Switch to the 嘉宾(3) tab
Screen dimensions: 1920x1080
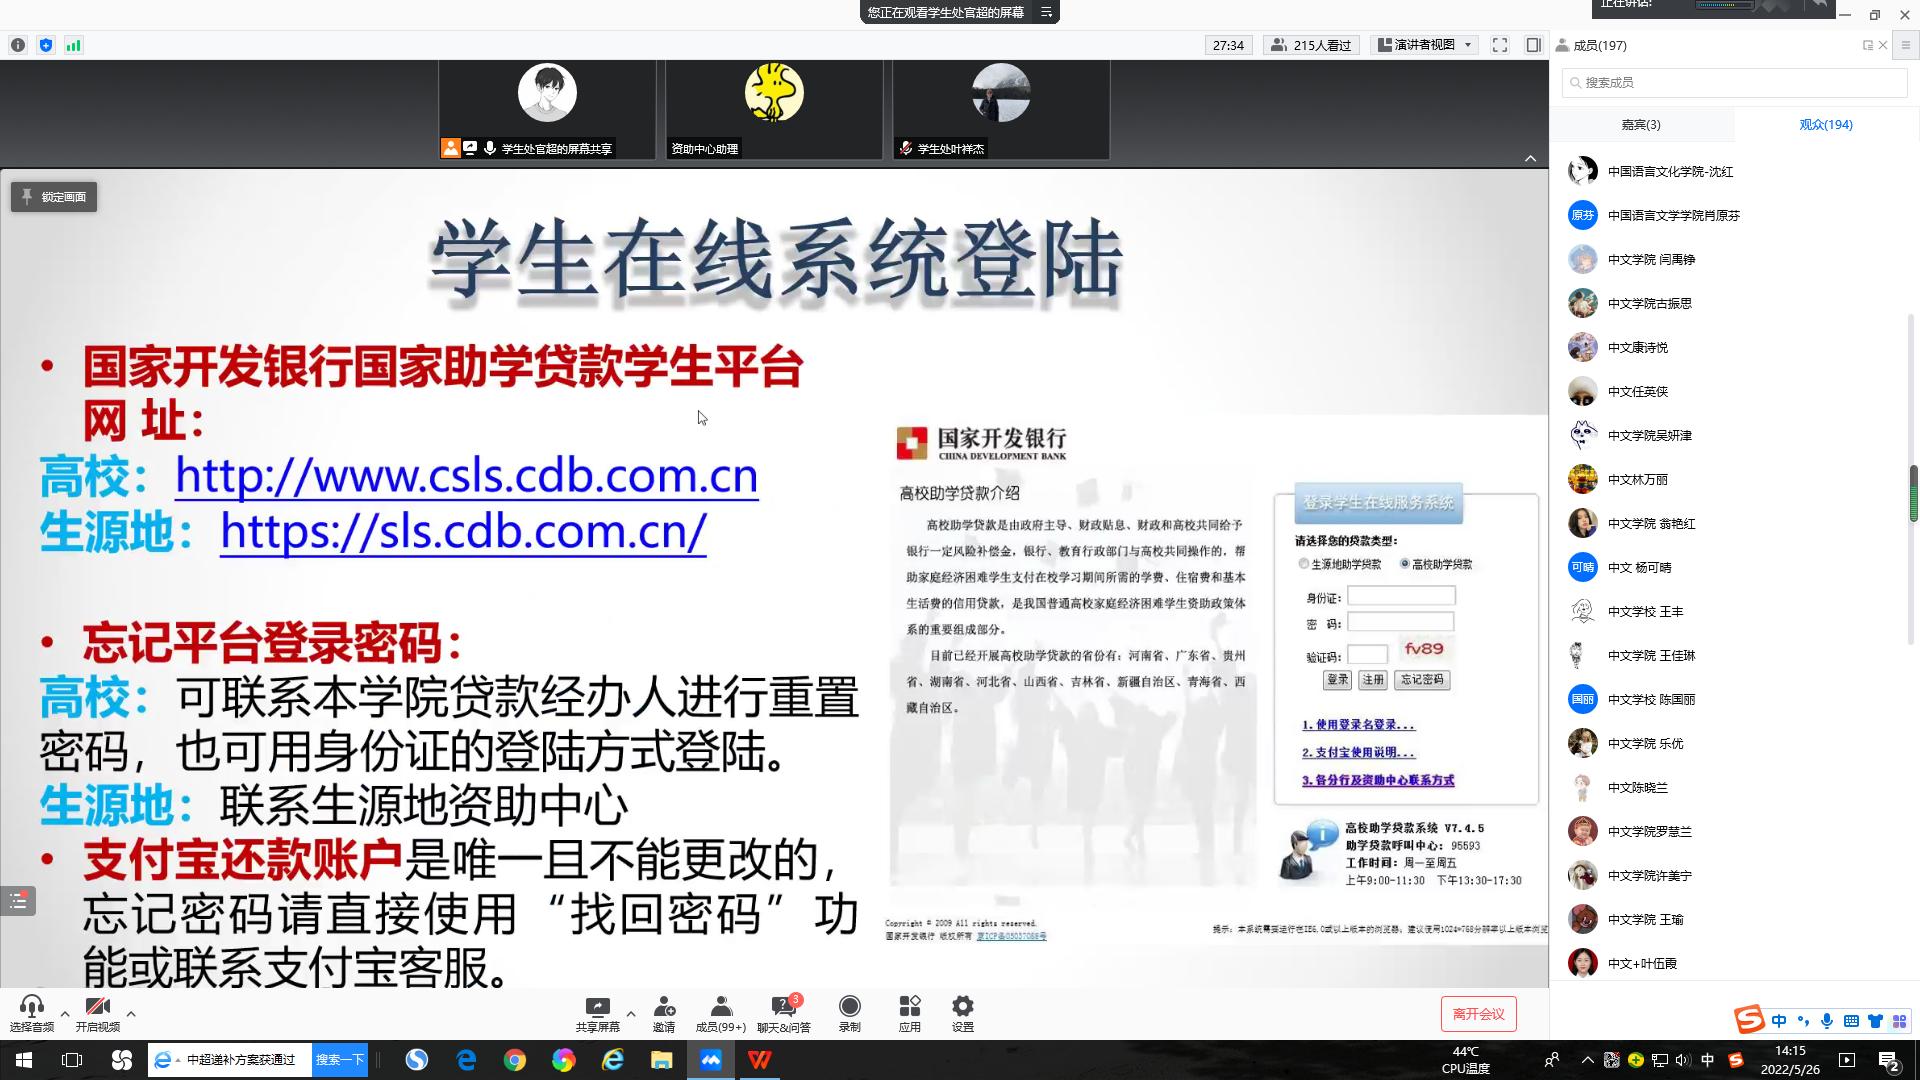[x=1640, y=125]
